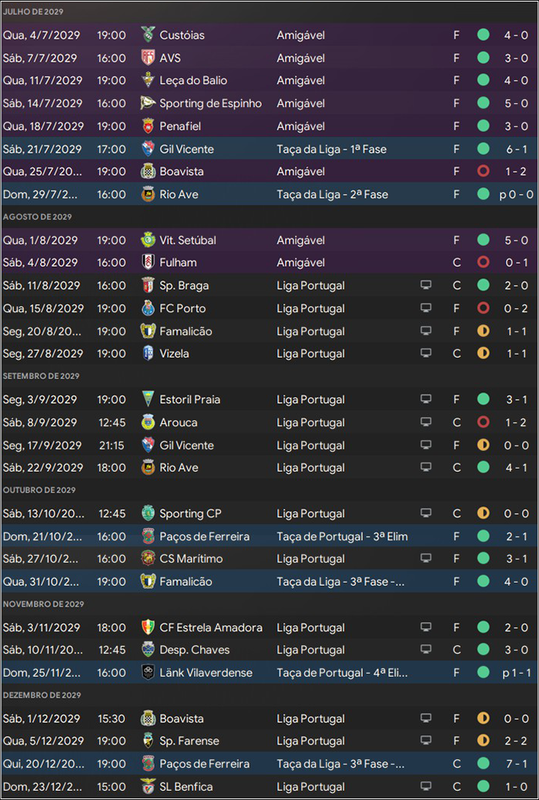Click the SL Benfica crest icon
The image size is (539, 800).
point(148,786)
